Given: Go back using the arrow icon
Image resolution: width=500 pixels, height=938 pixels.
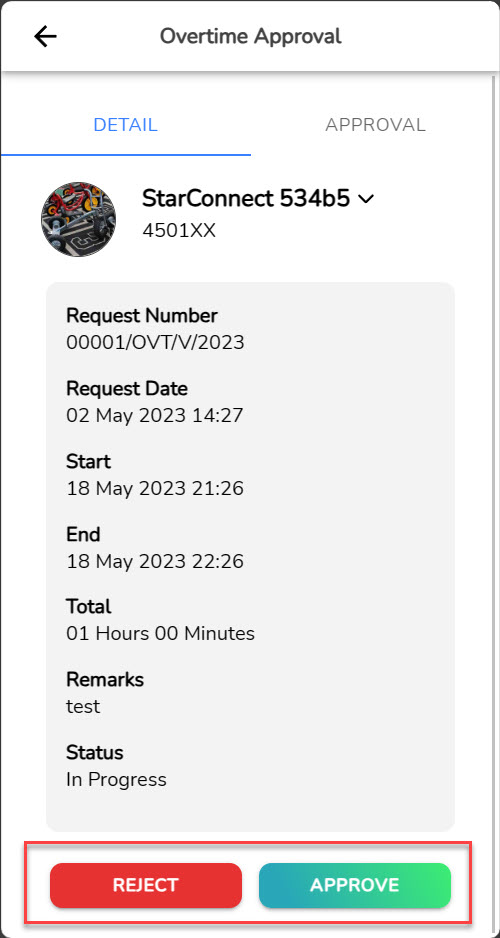Looking at the screenshot, I should [x=45, y=36].
